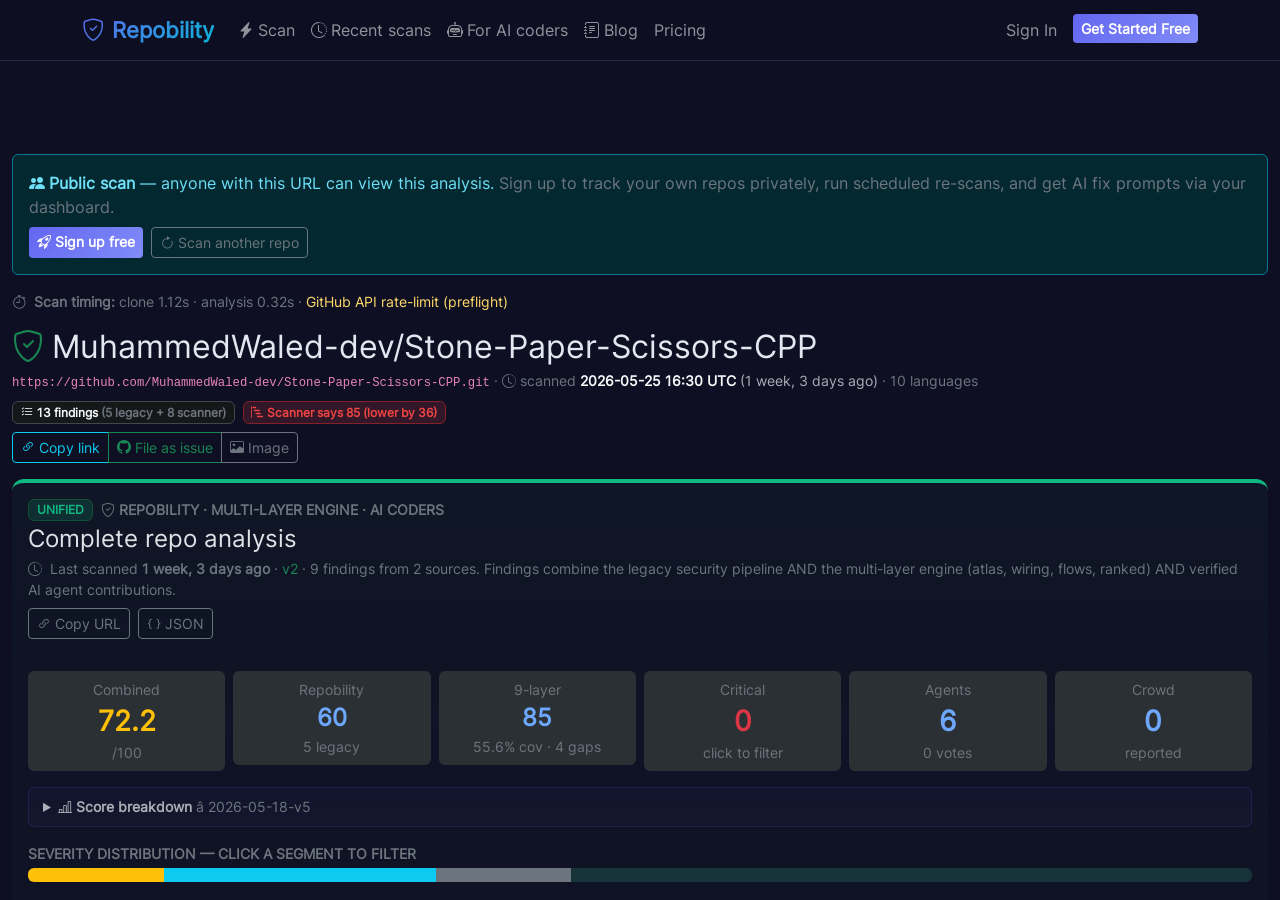Click the newspaper icon beside Blog
This screenshot has height=900, width=1280.
pyautogui.click(x=592, y=30)
